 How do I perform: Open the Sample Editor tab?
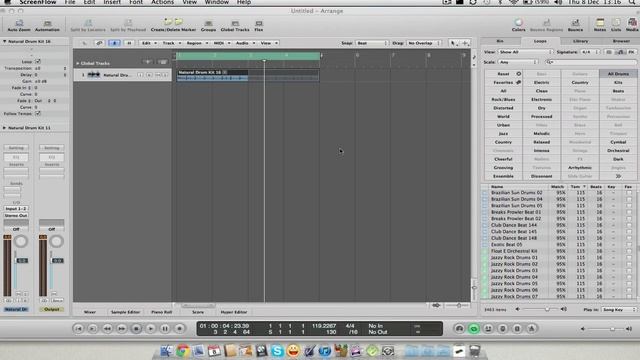coord(125,312)
